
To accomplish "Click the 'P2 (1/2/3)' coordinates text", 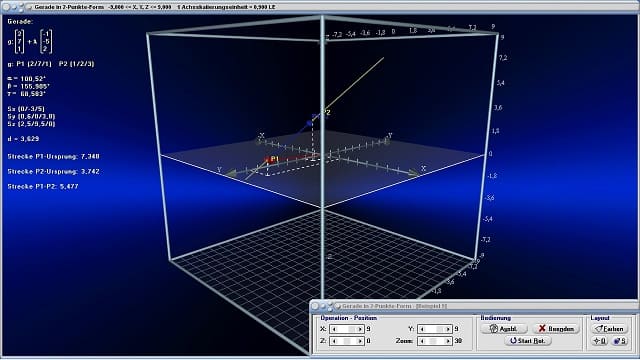I will coord(77,64).
